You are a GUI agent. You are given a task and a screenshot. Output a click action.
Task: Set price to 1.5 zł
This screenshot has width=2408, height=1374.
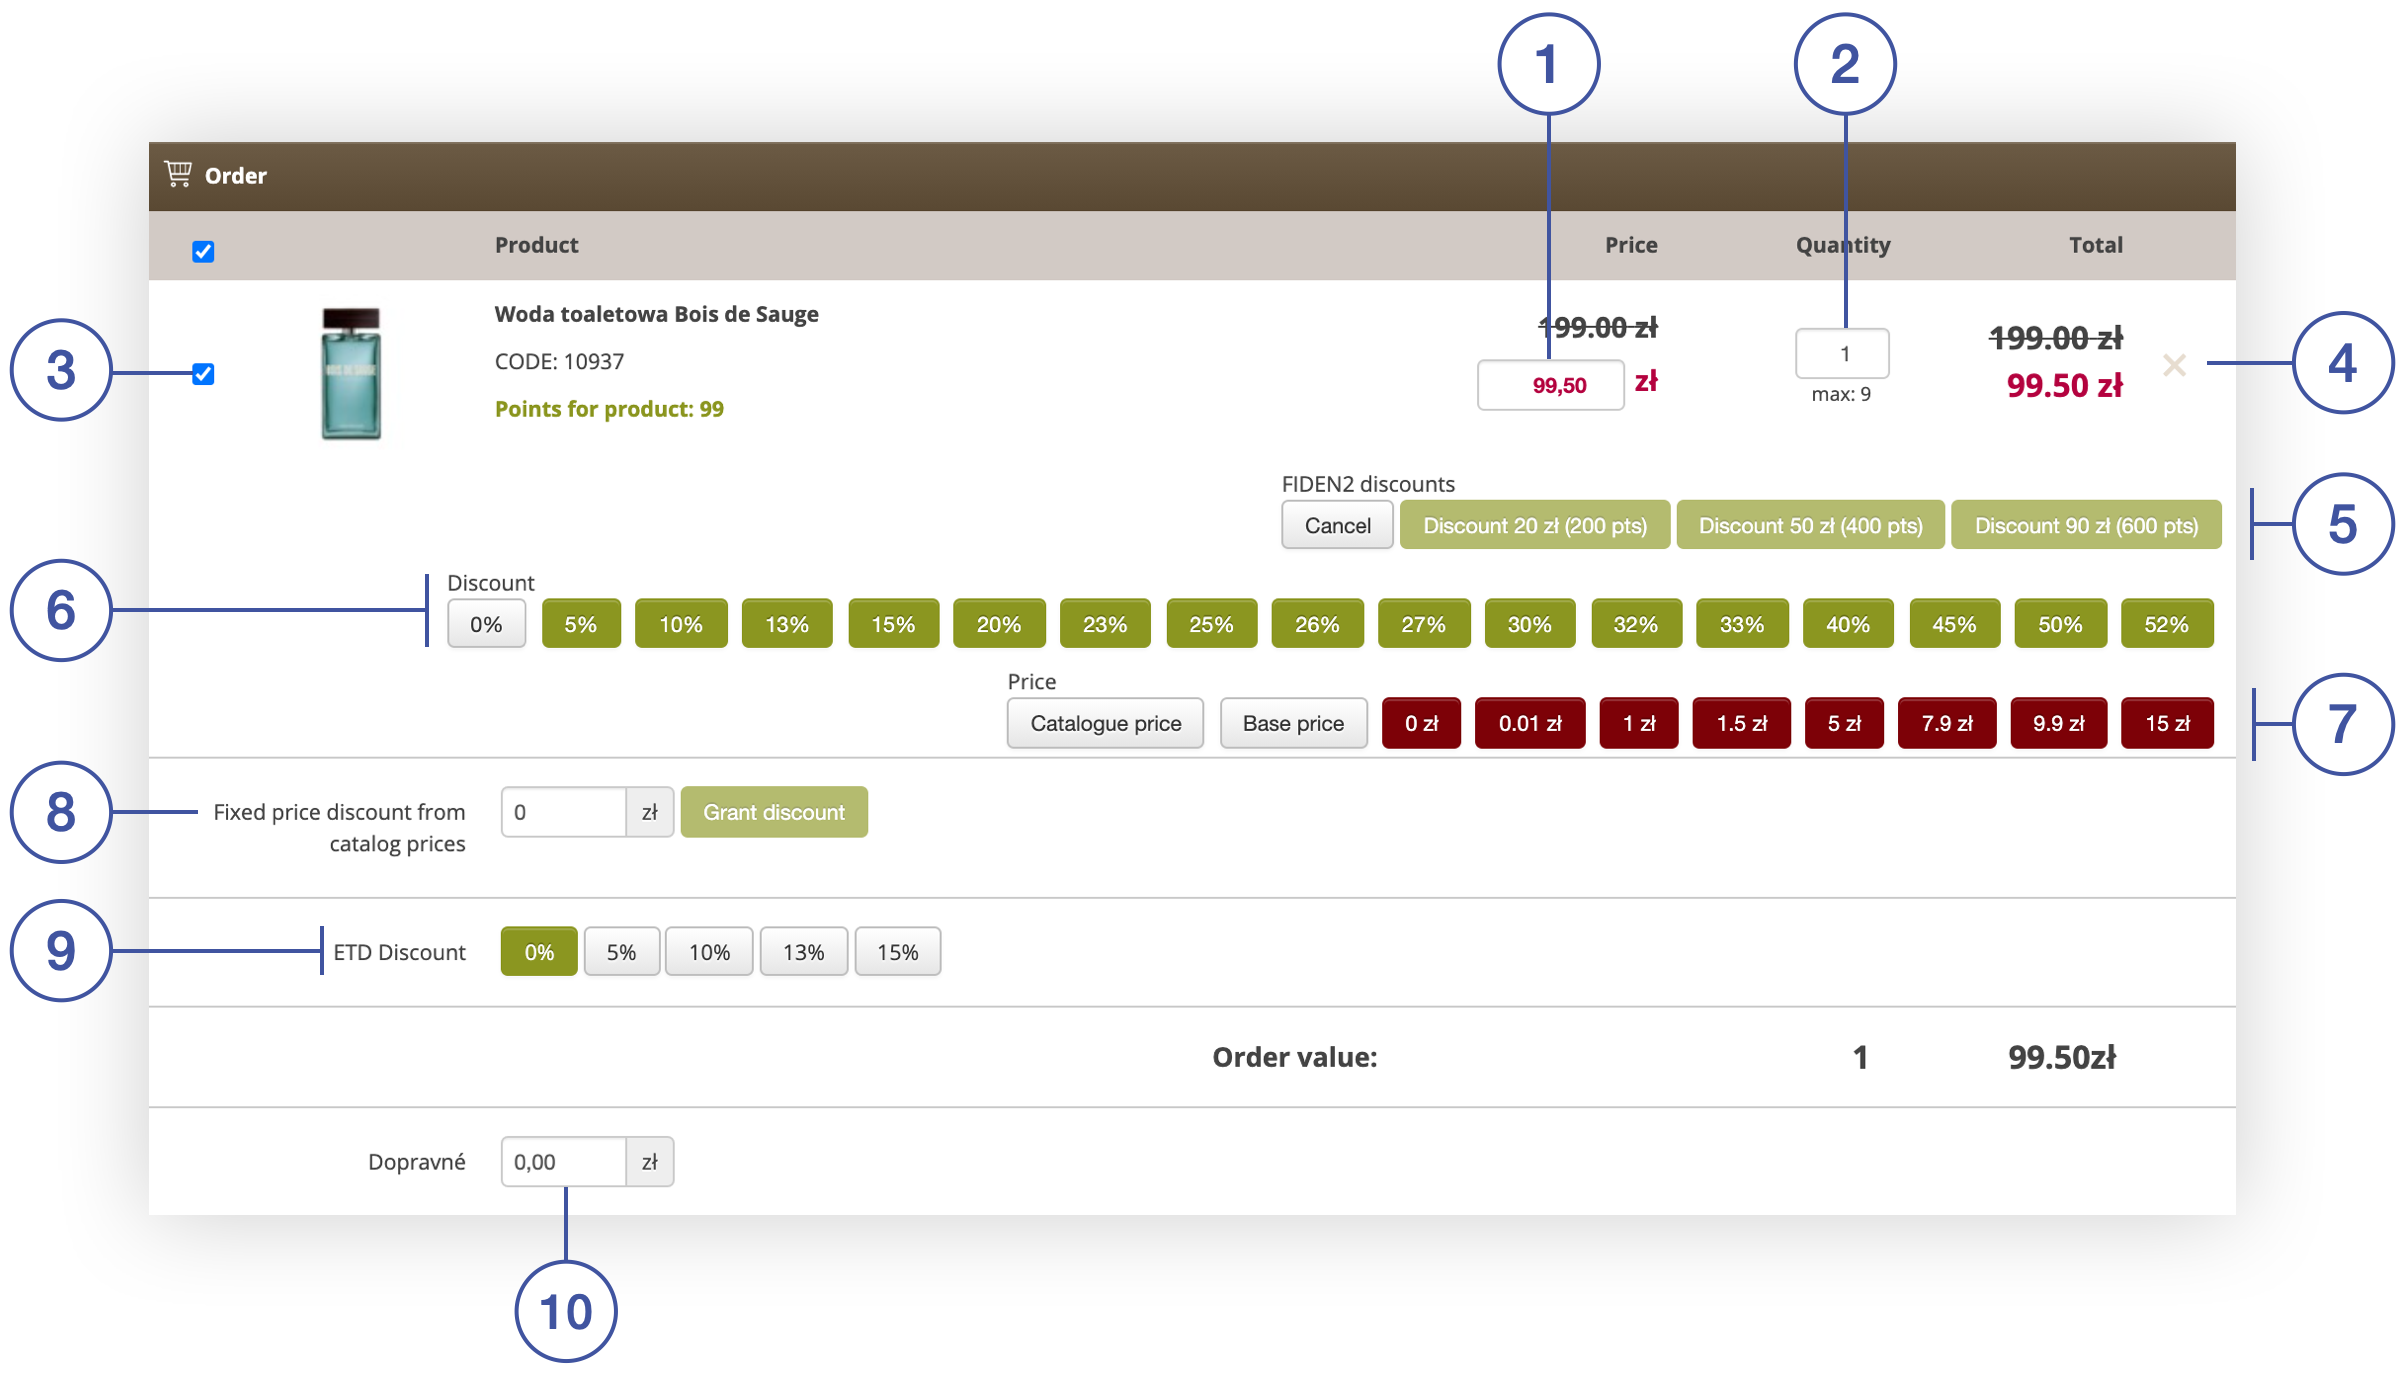1742,723
